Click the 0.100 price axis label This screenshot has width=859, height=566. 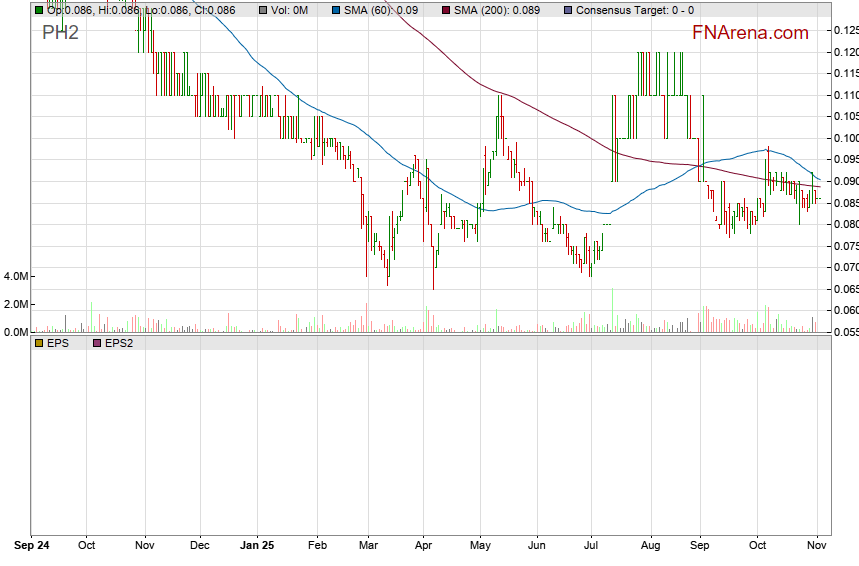pos(844,138)
